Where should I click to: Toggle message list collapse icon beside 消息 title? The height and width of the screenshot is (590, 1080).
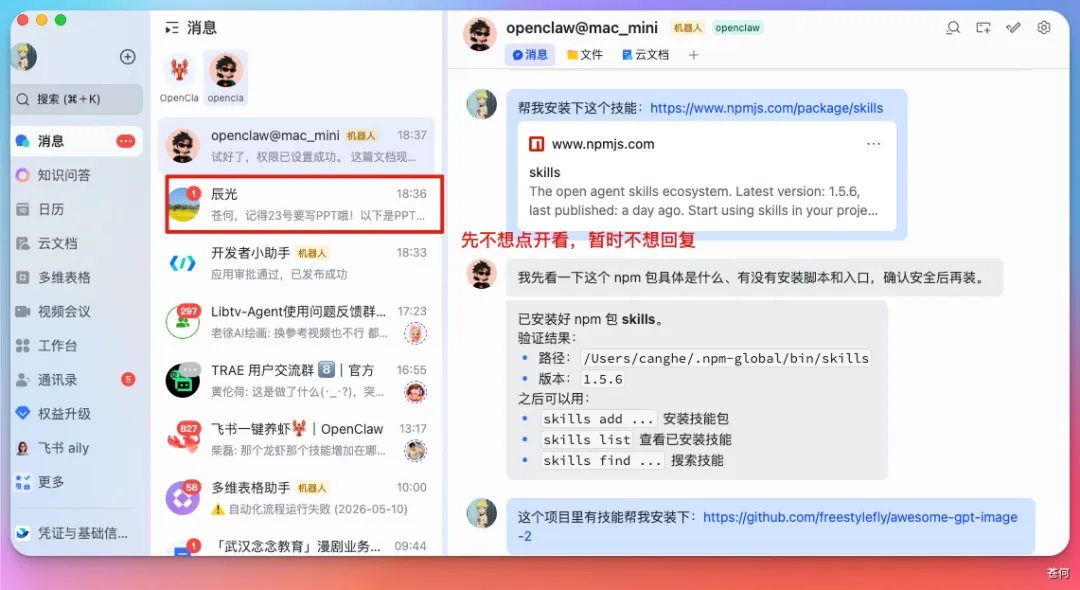(x=172, y=28)
